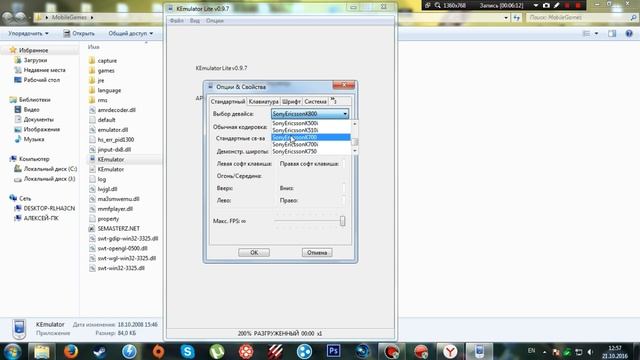640x360 pixels.
Task: Open Photoshop from the taskbar
Action: pos(333,351)
